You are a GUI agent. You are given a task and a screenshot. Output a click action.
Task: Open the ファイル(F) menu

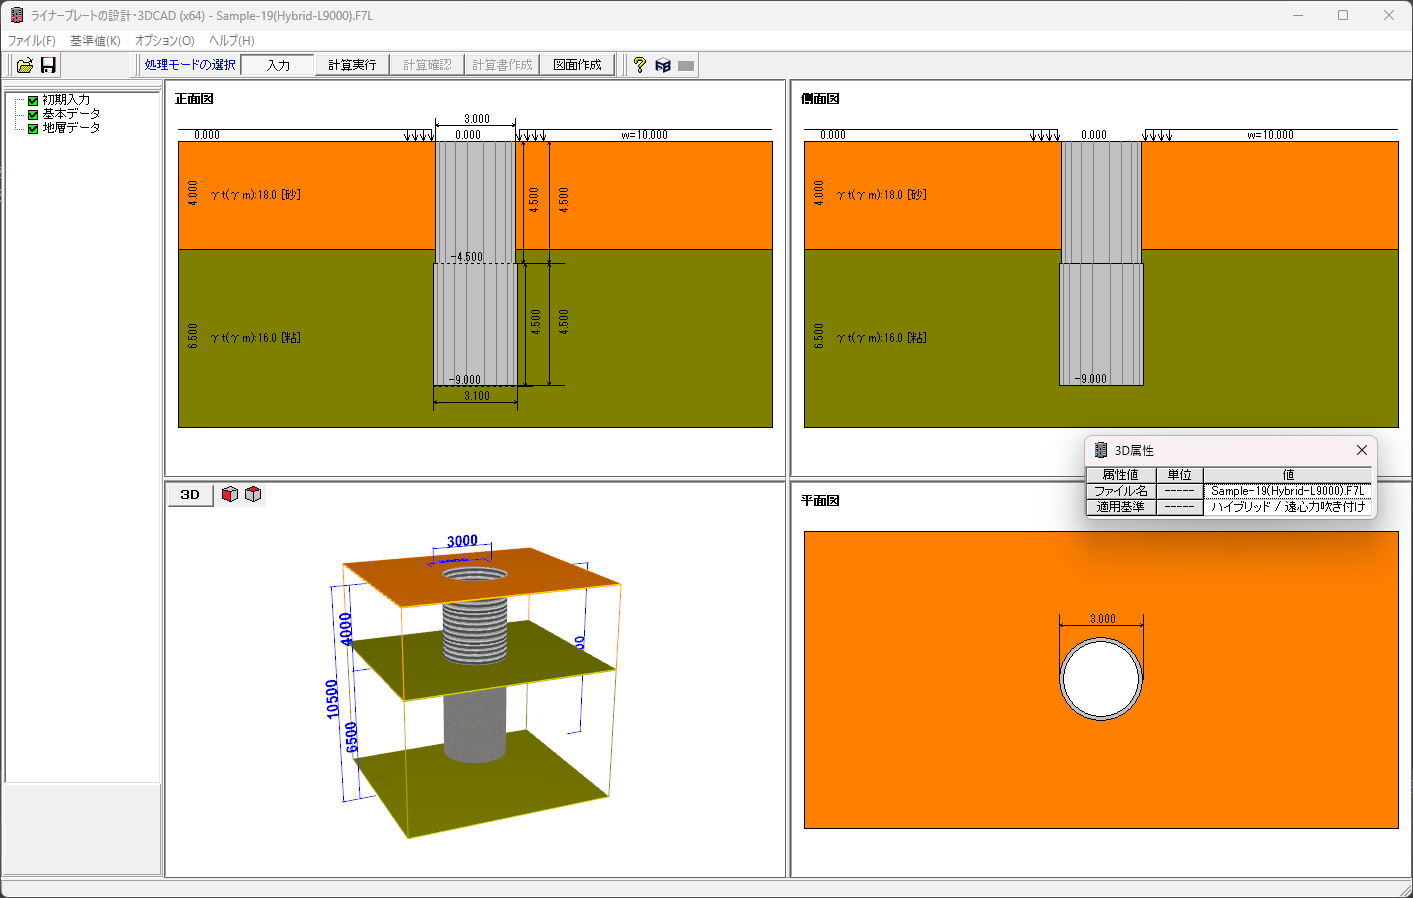[32, 41]
